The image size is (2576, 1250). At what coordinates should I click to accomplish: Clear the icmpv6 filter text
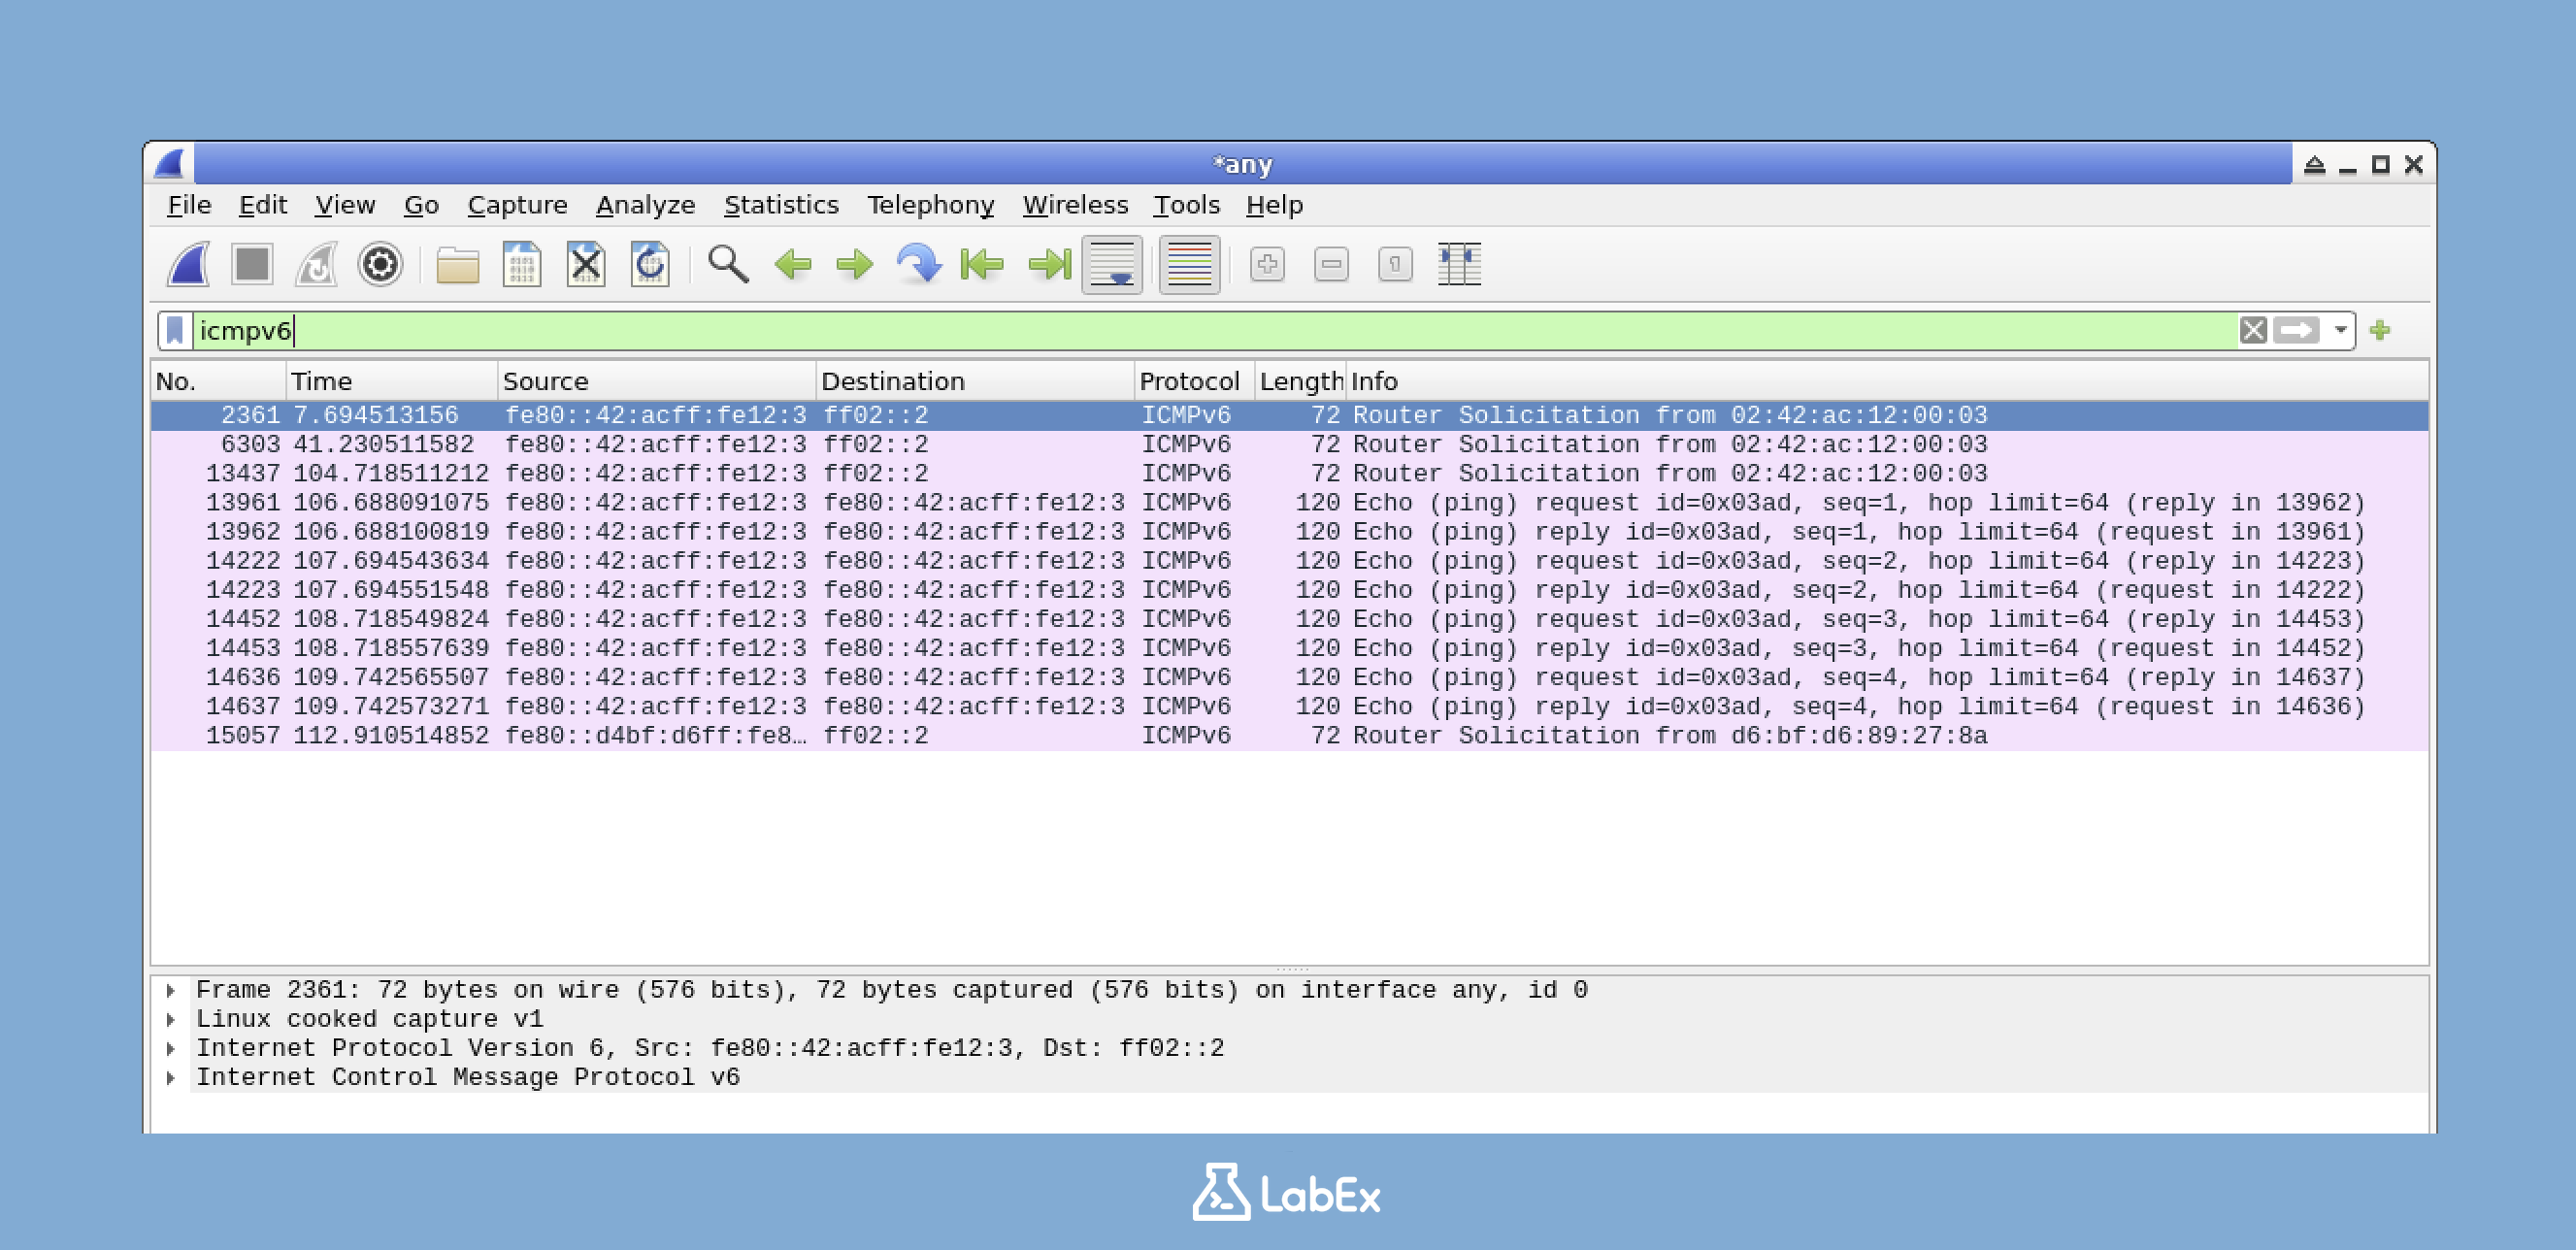[x=2253, y=331]
